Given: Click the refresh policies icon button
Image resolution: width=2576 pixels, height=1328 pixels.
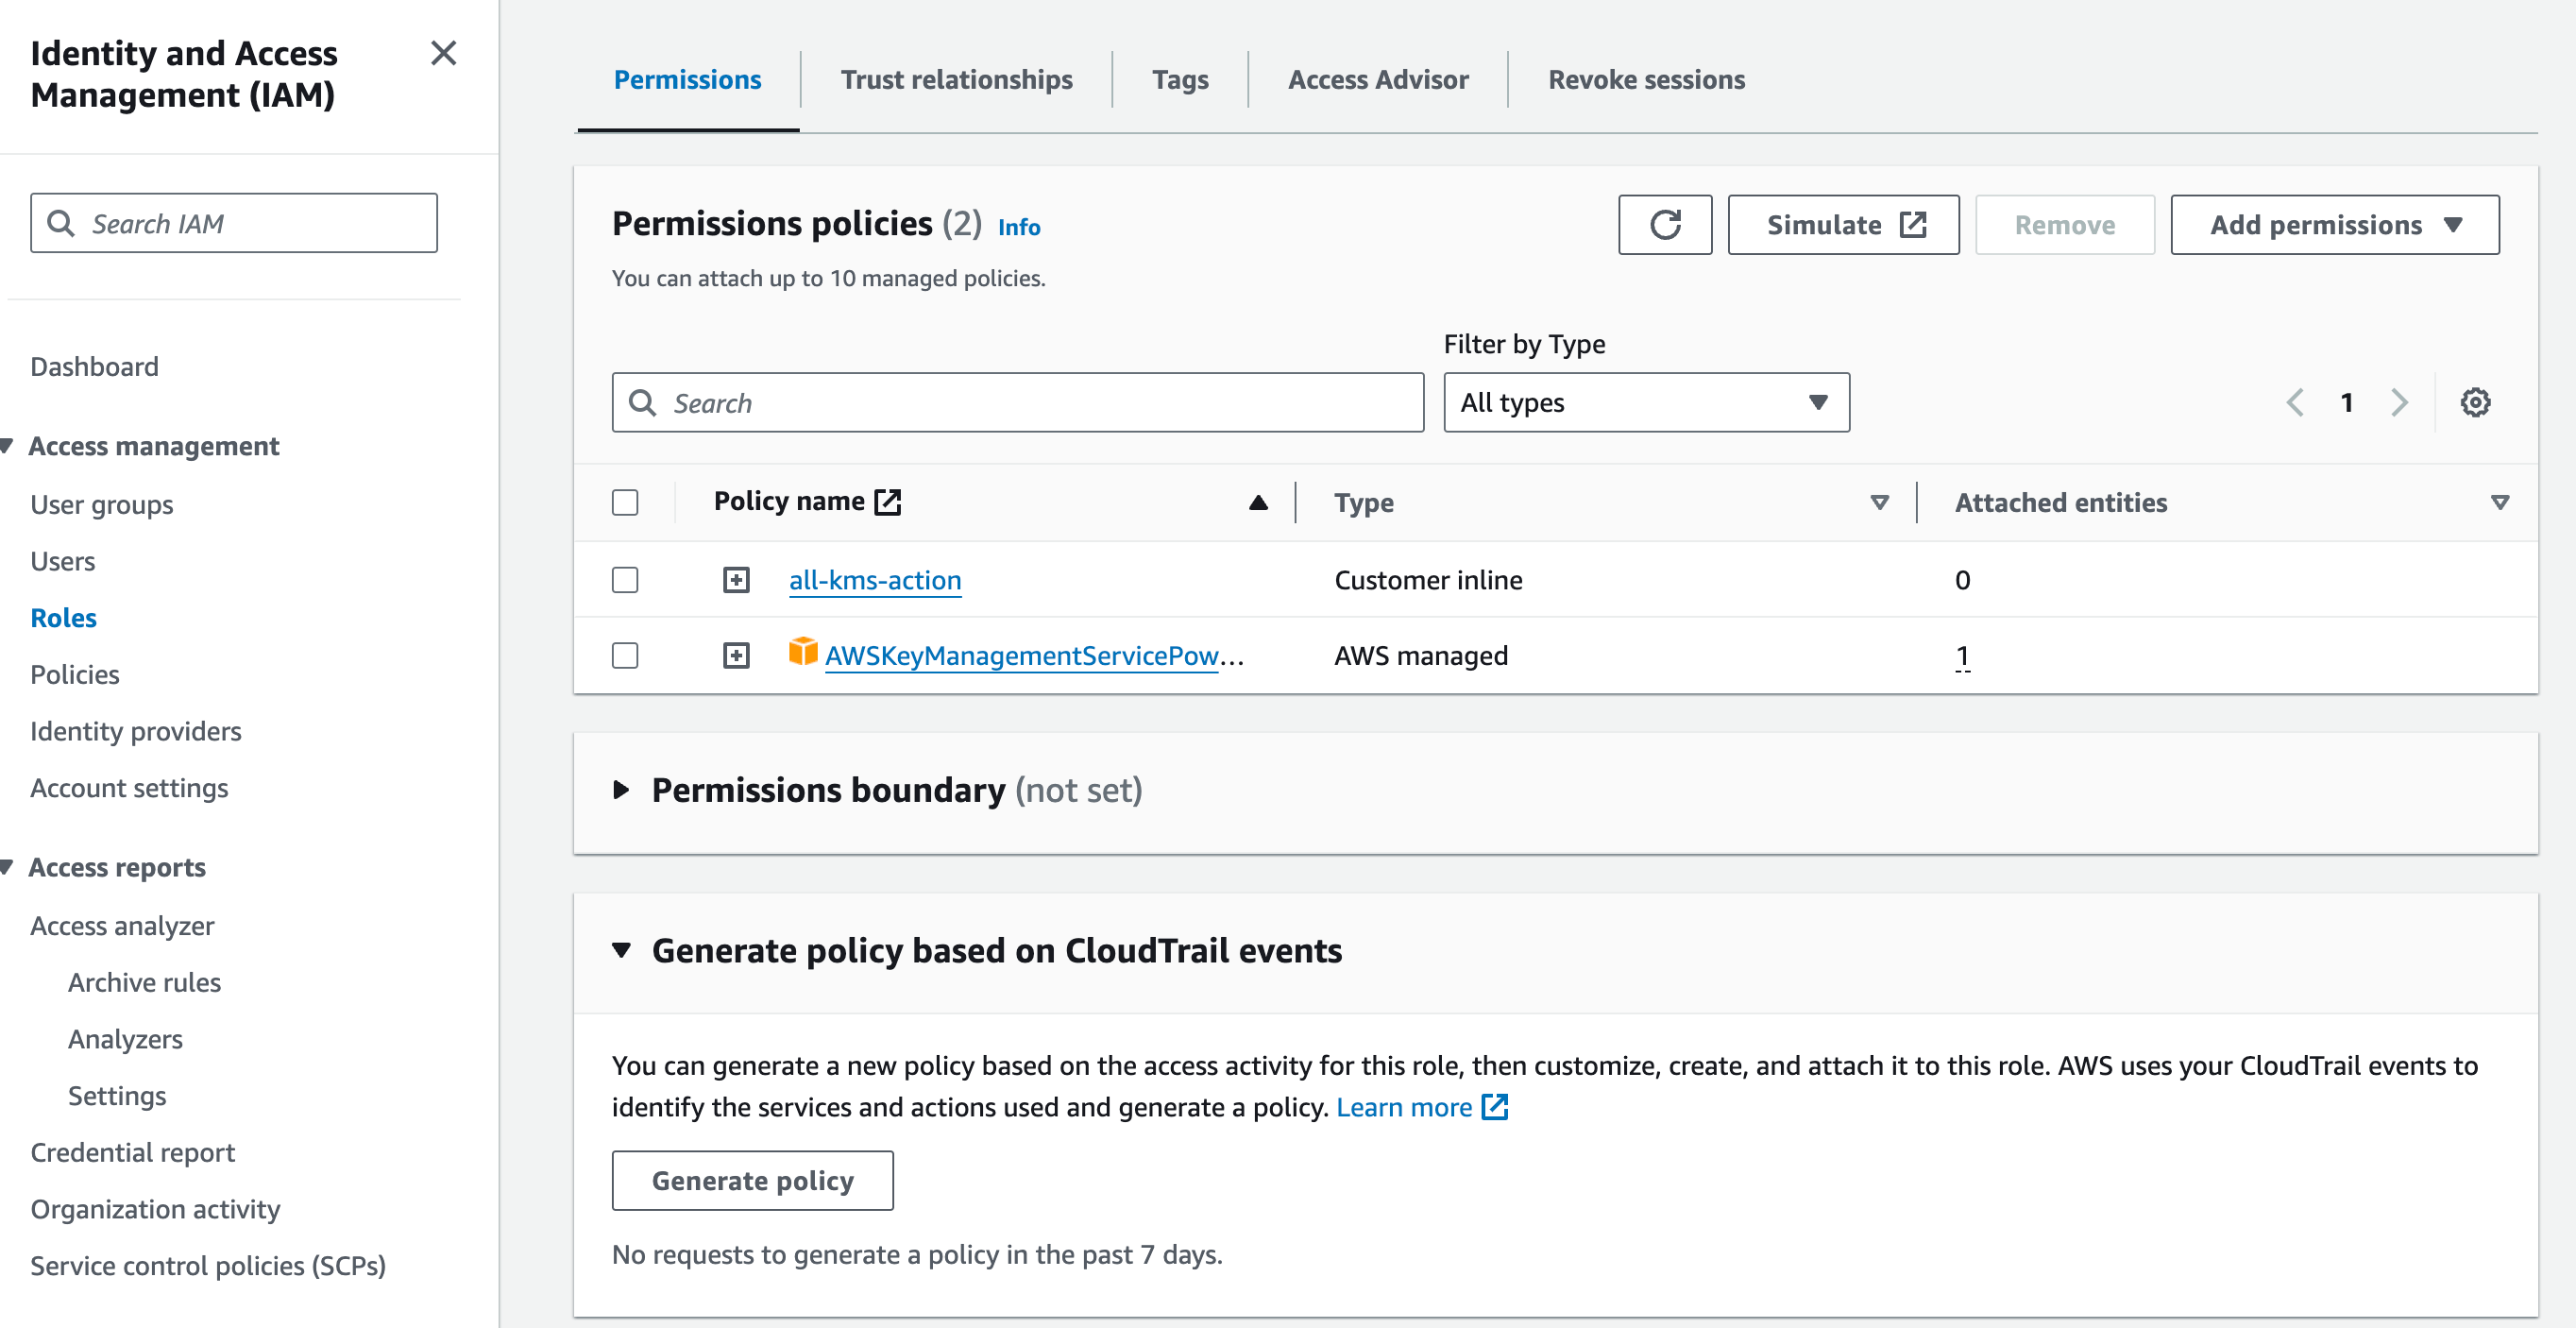Looking at the screenshot, I should point(1664,225).
